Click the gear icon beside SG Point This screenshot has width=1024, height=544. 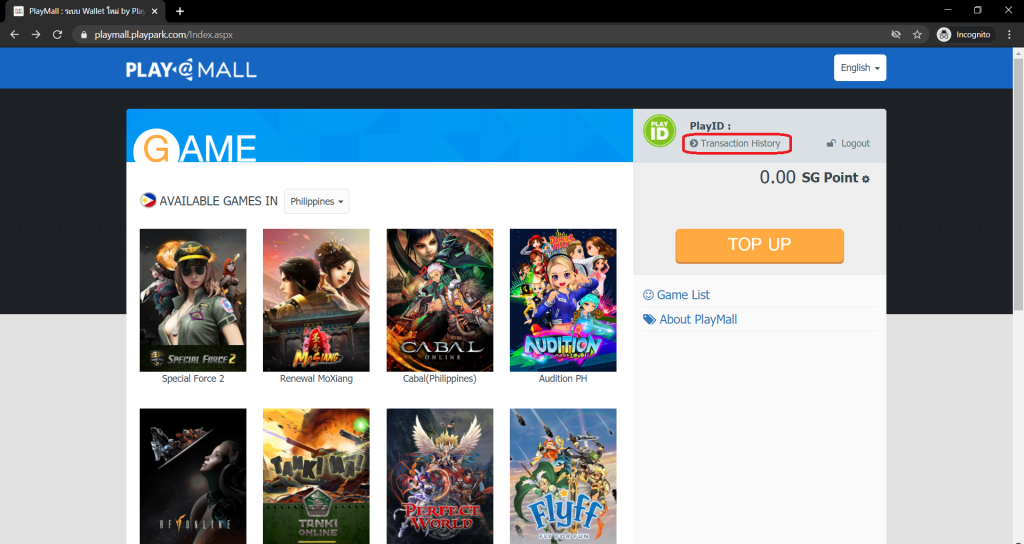(x=866, y=179)
